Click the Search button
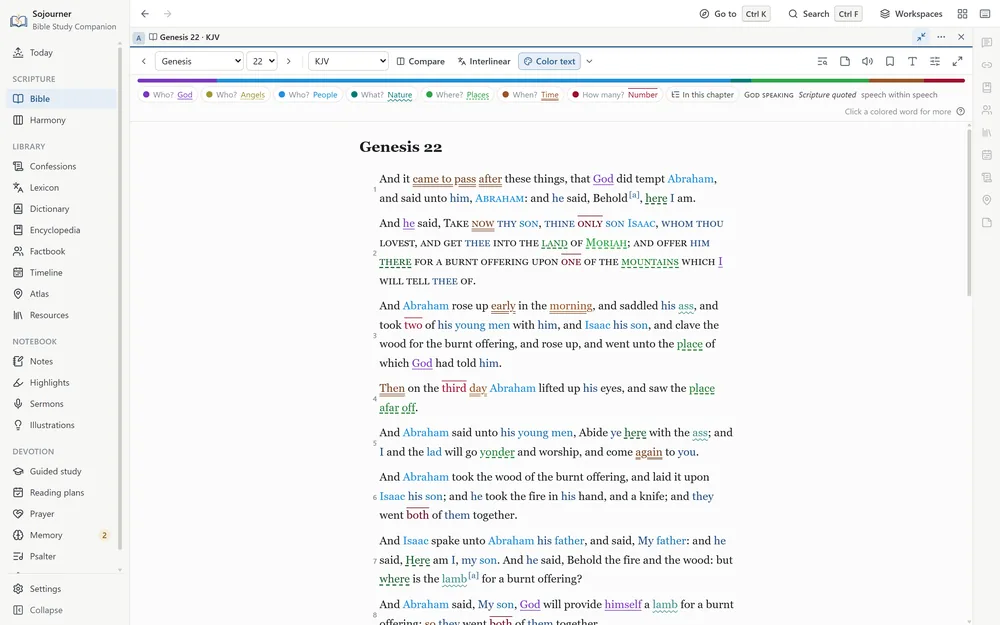This screenshot has width=1000, height=625. point(824,13)
